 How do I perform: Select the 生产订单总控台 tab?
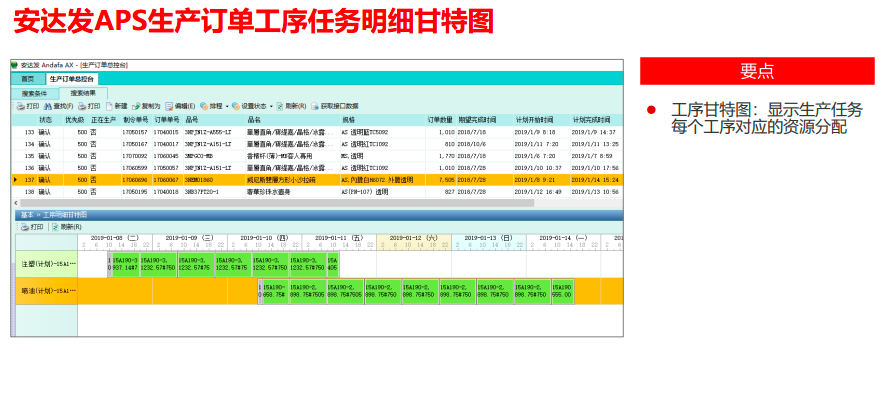(72, 79)
